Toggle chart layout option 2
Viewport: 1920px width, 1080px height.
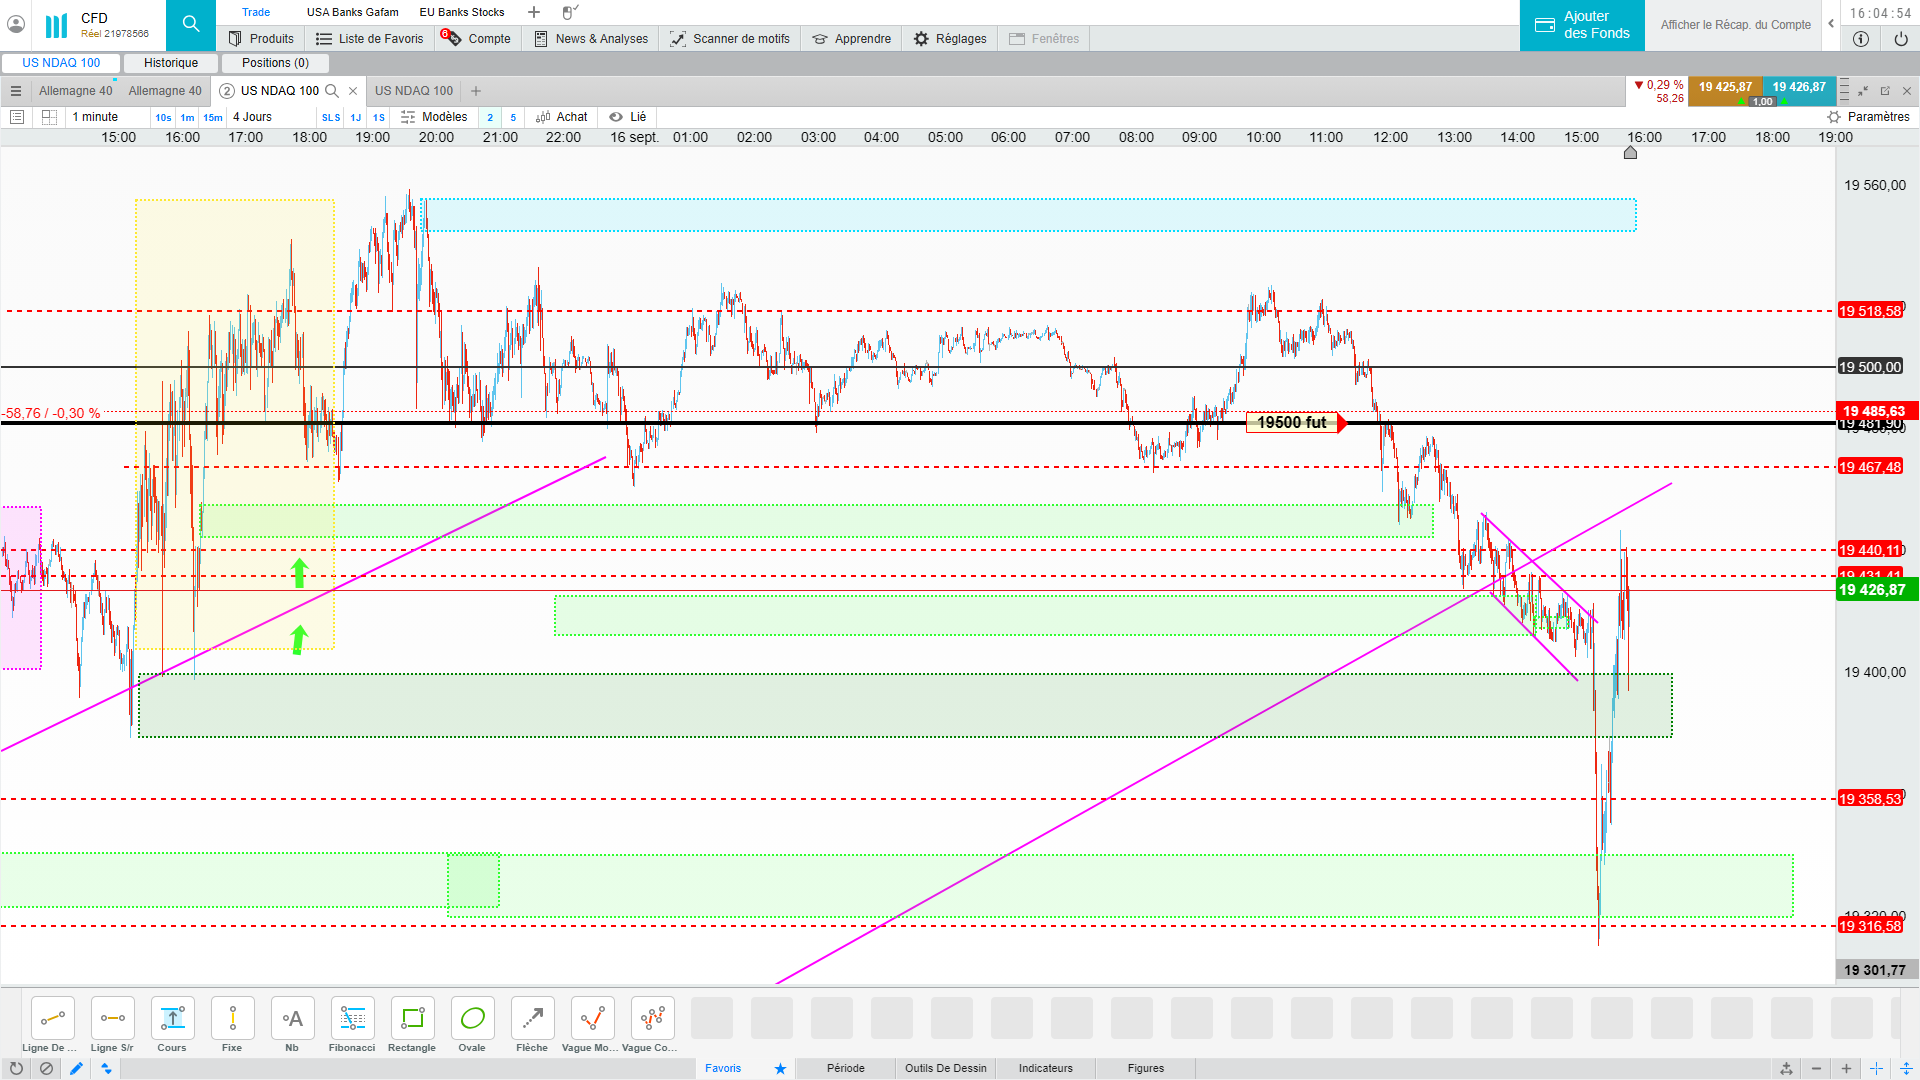(490, 117)
